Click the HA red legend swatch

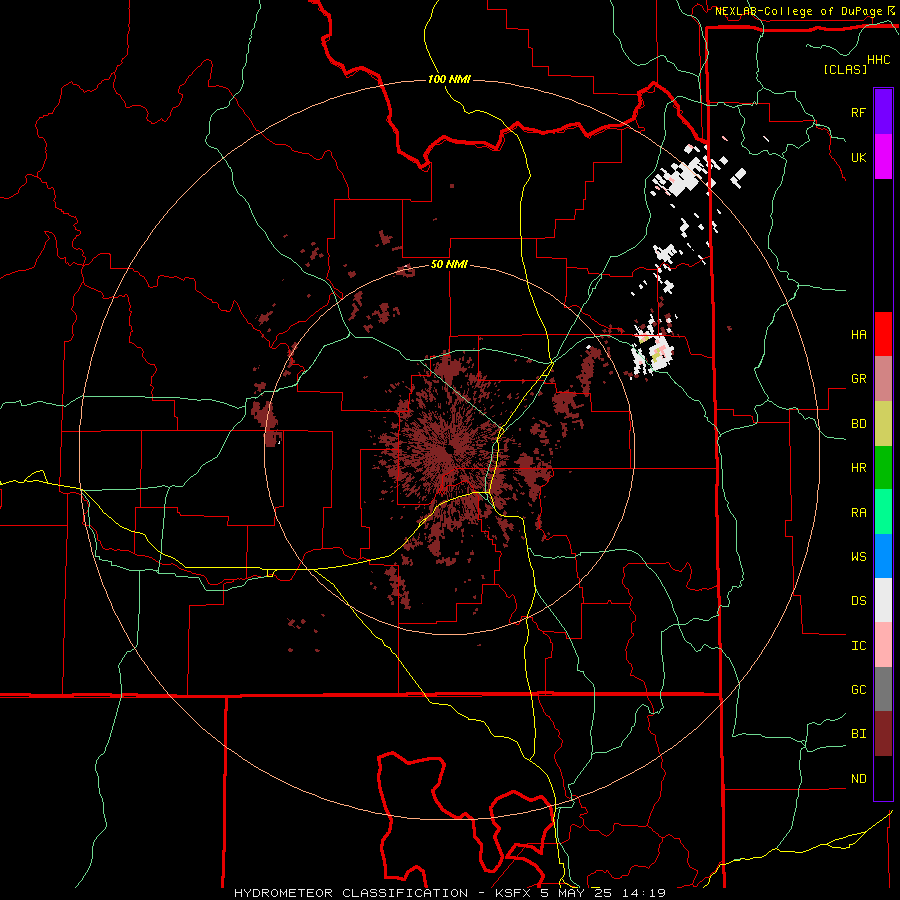tap(883, 334)
